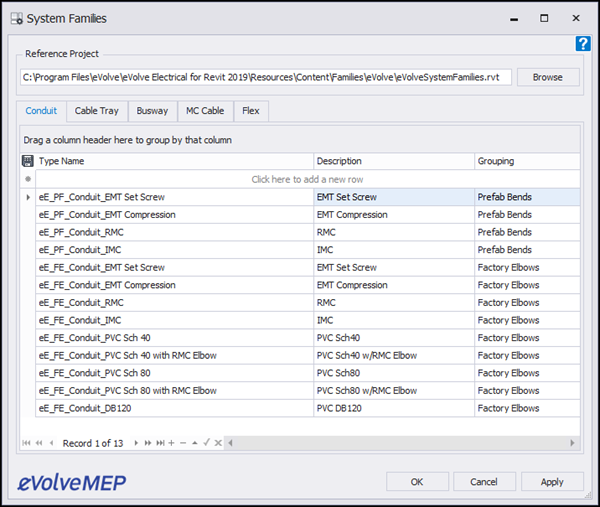Click Record 1 of 13 text
Screen dimensions: 600x507
pyautogui.click(x=93, y=443)
